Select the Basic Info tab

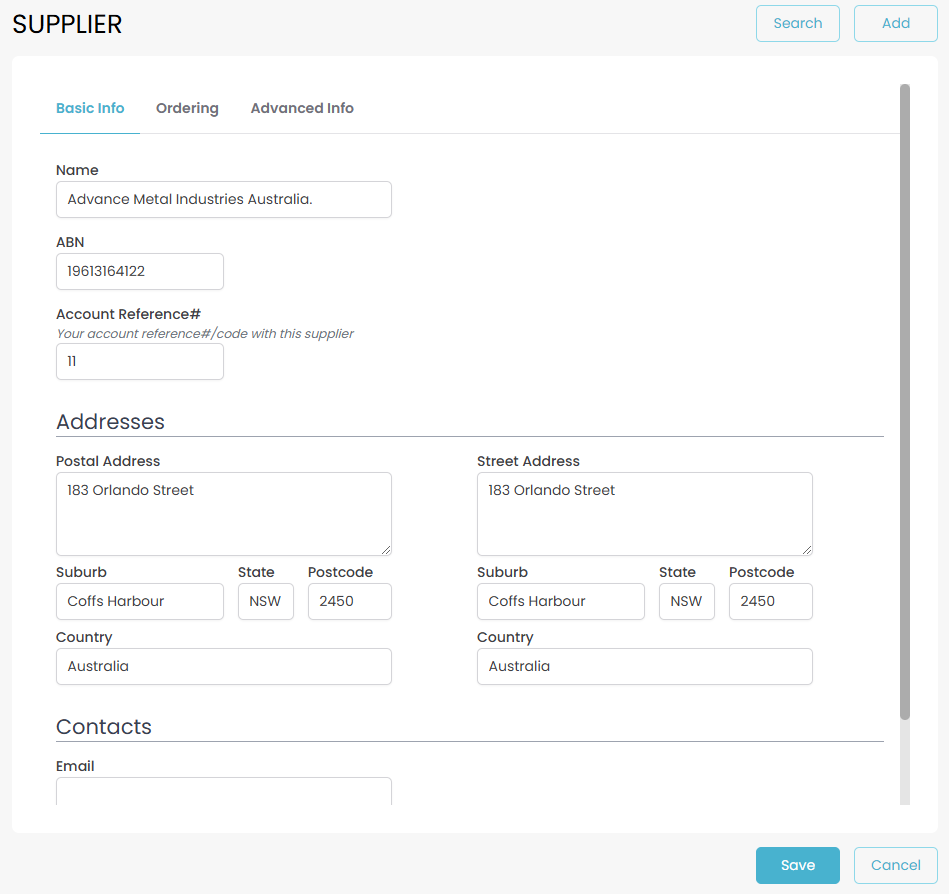[90, 108]
